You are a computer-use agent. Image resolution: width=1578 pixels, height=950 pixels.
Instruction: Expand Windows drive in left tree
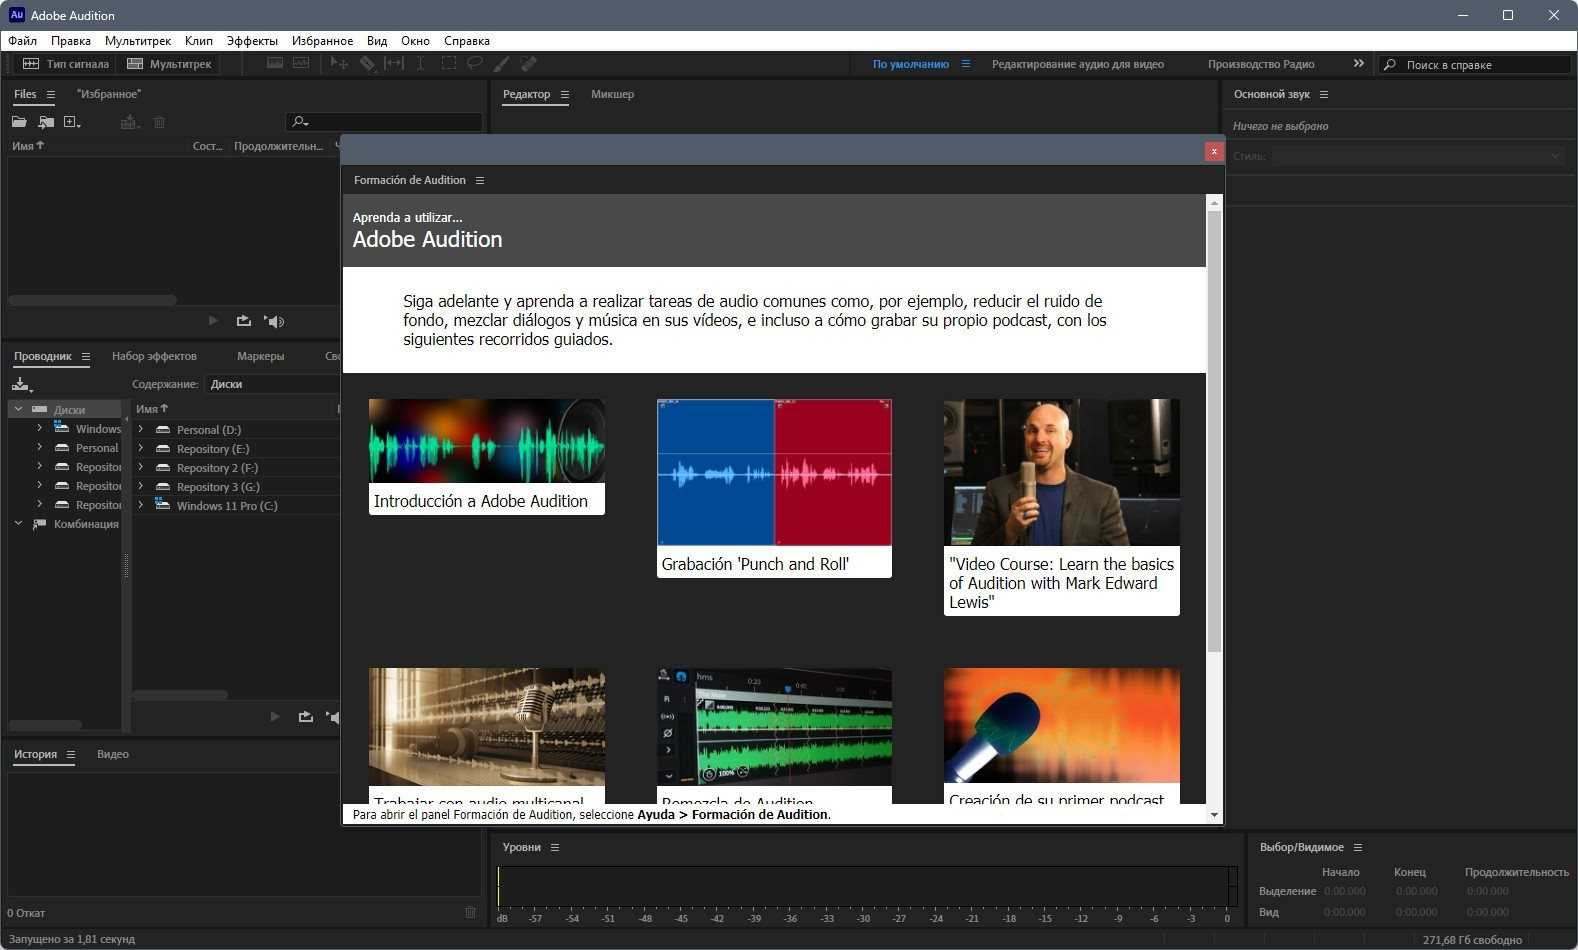[x=39, y=428]
